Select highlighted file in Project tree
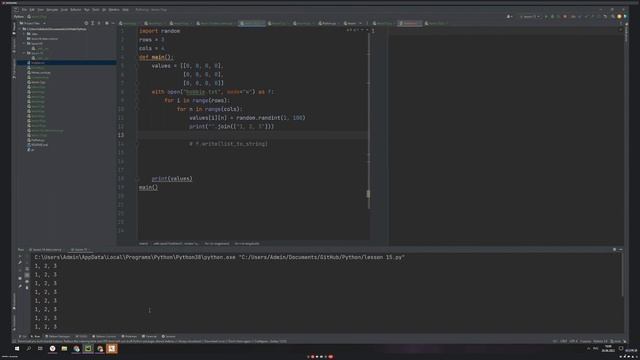Image resolution: width=640 pixels, height=360 pixels. [x=67, y=63]
